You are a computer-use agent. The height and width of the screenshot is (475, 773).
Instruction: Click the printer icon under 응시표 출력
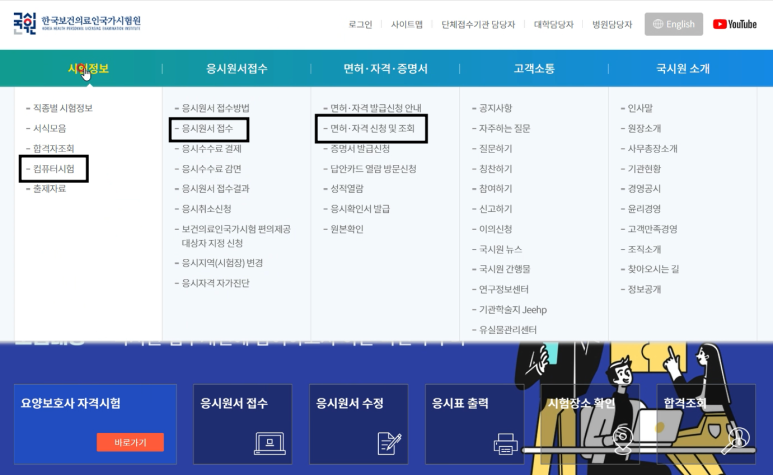pyautogui.click(x=505, y=441)
